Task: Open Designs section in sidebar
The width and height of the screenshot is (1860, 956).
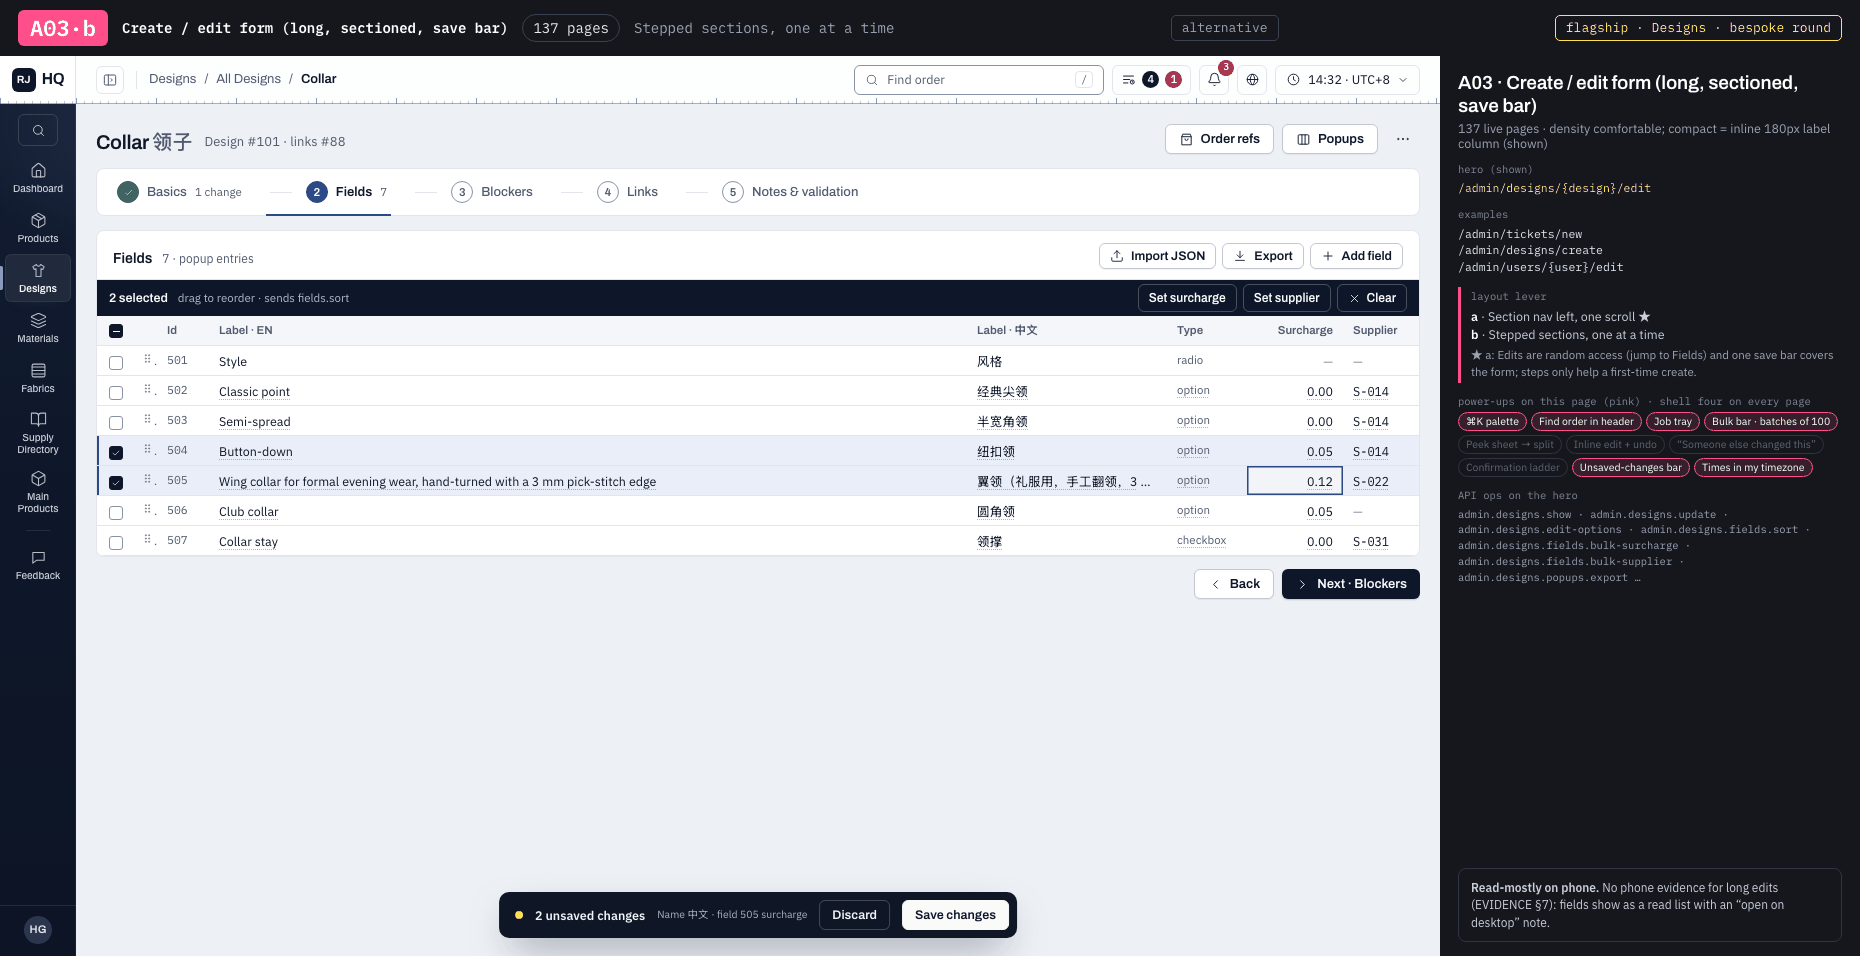Action: (38, 278)
